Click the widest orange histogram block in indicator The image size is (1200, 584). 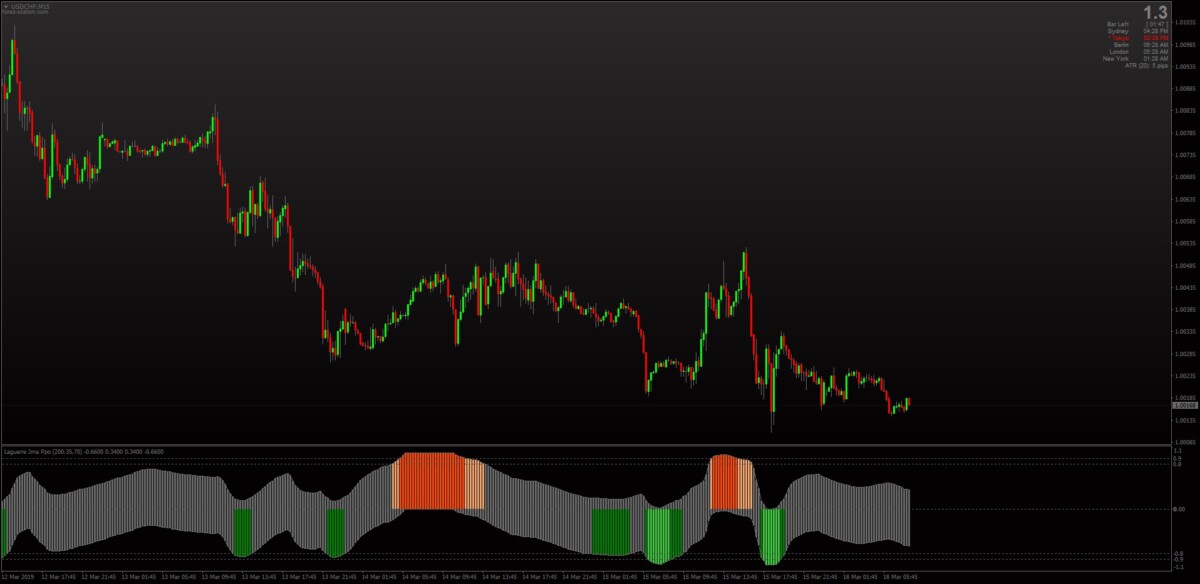[x=430, y=481]
